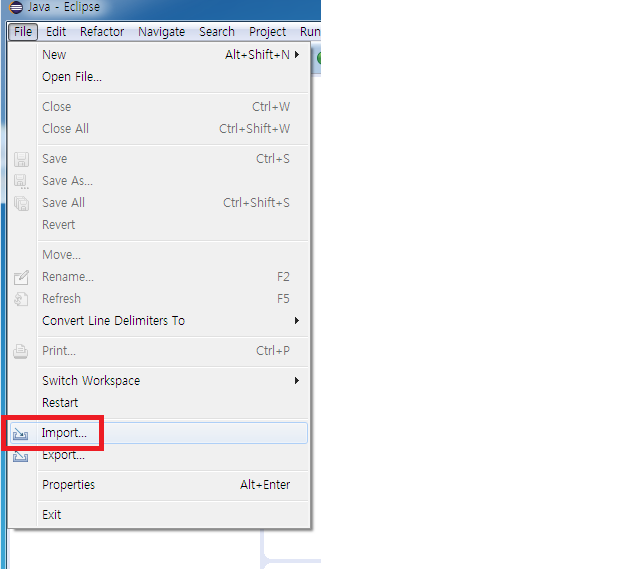Choose New from the File menu

pyautogui.click(x=173, y=55)
